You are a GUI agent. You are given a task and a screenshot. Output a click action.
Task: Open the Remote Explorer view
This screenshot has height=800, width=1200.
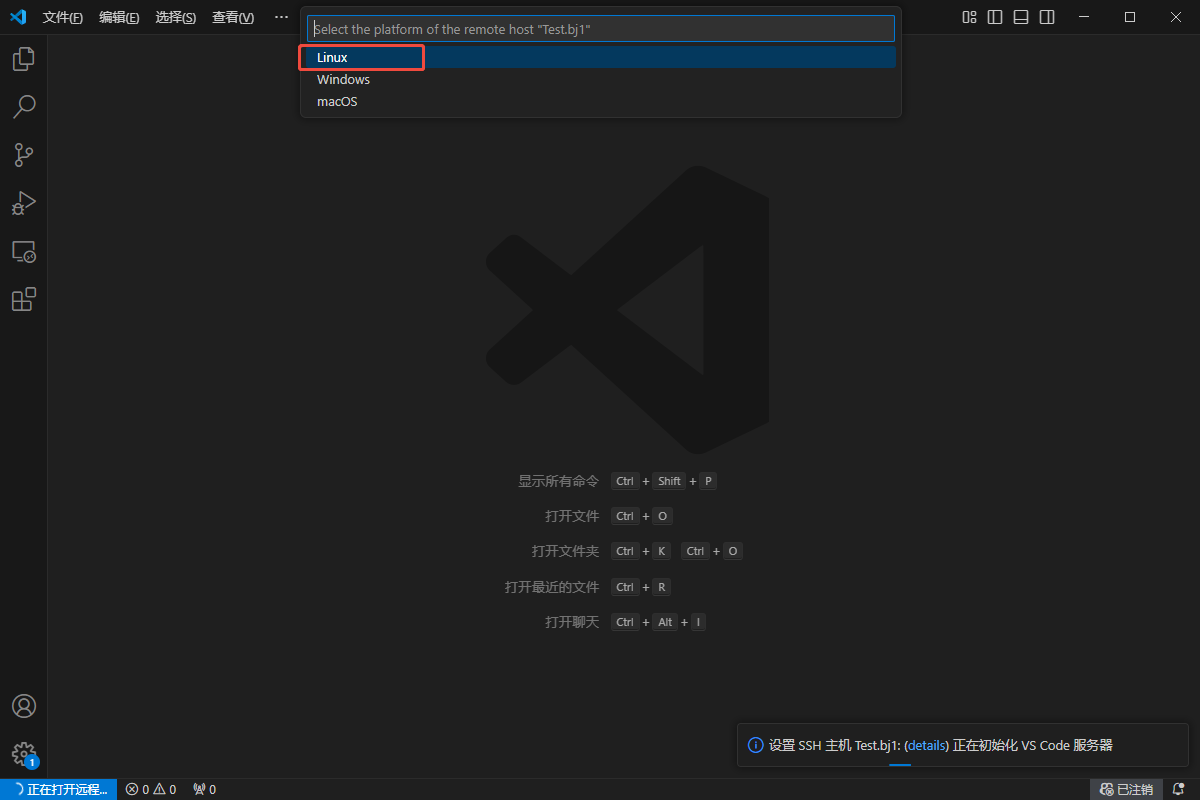point(23,251)
